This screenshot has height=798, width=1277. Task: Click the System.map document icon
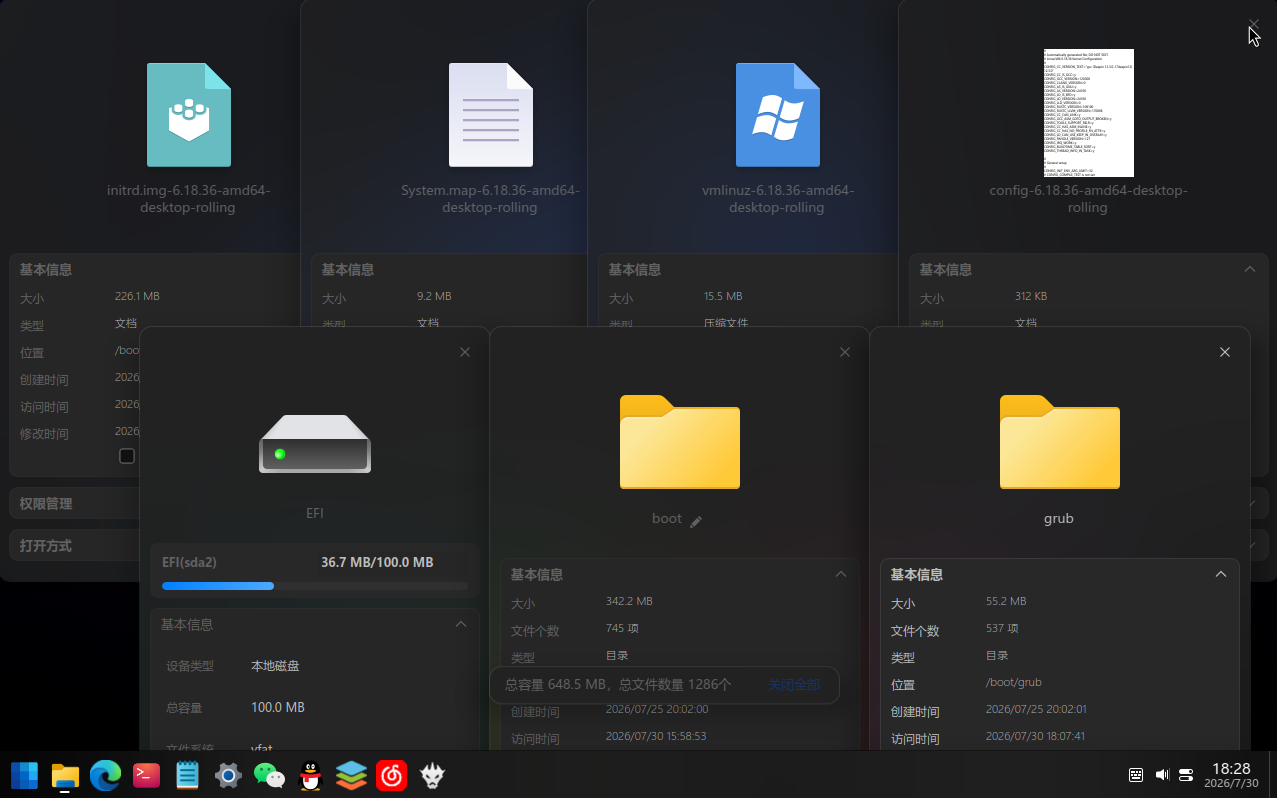click(491, 115)
